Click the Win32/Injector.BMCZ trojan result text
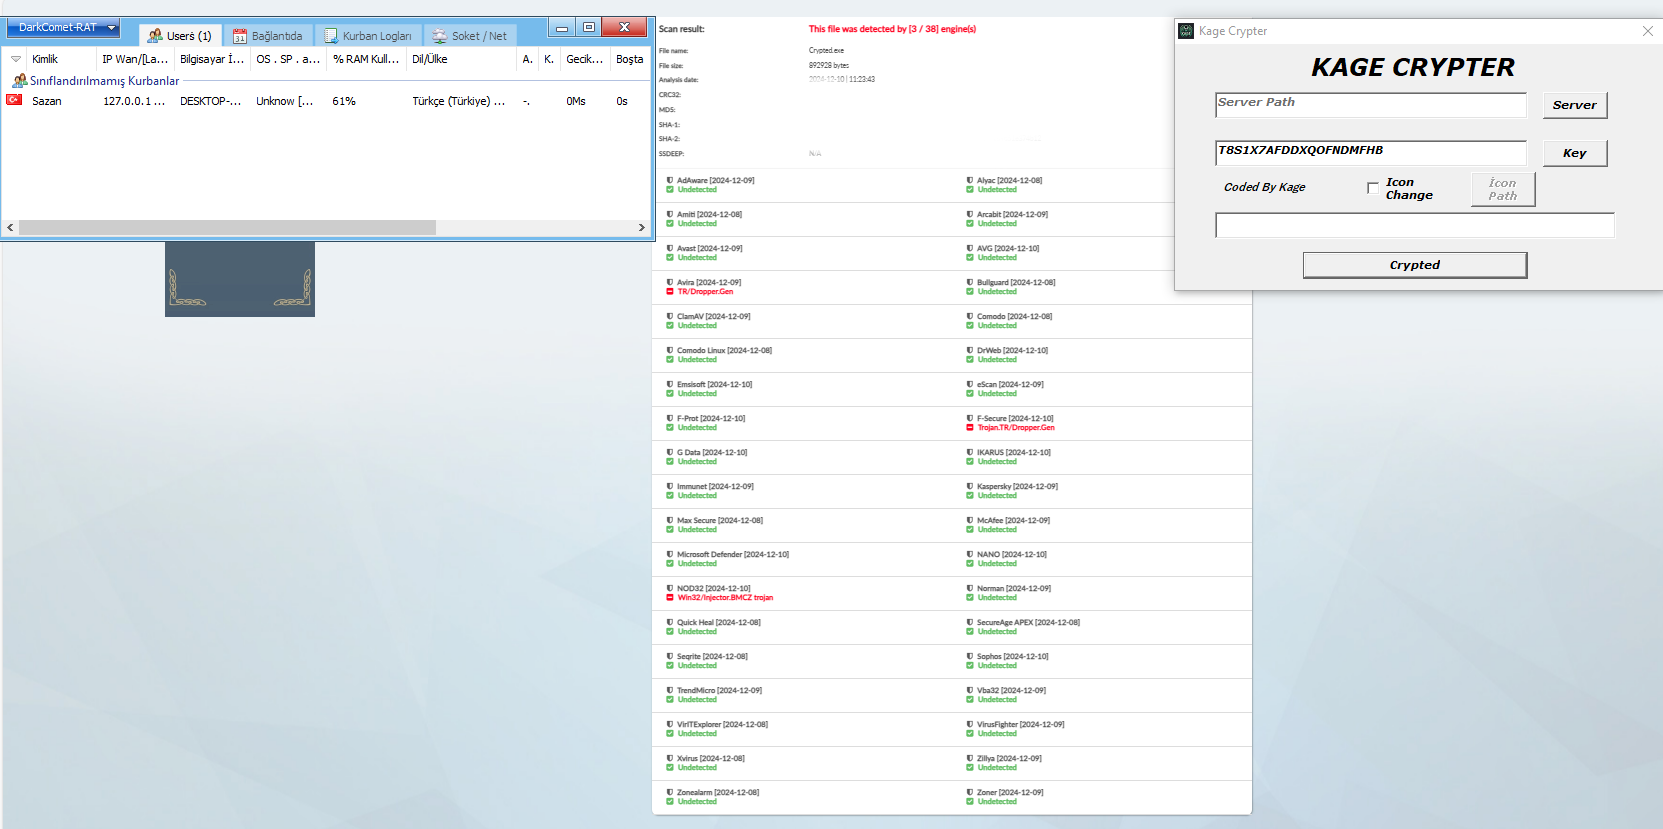The width and height of the screenshot is (1663, 829). 725,598
